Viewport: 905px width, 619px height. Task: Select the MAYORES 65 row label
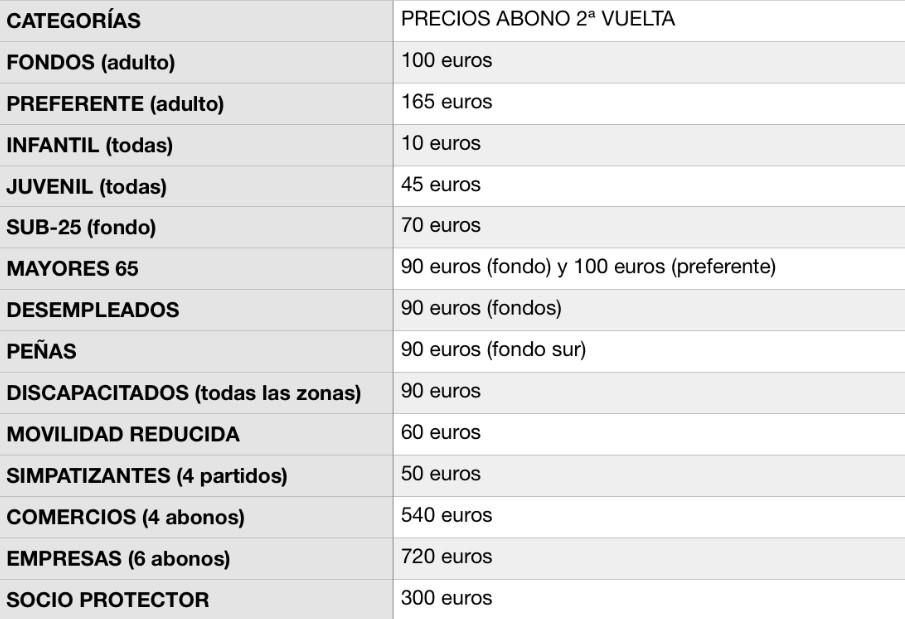pos(72,269)
